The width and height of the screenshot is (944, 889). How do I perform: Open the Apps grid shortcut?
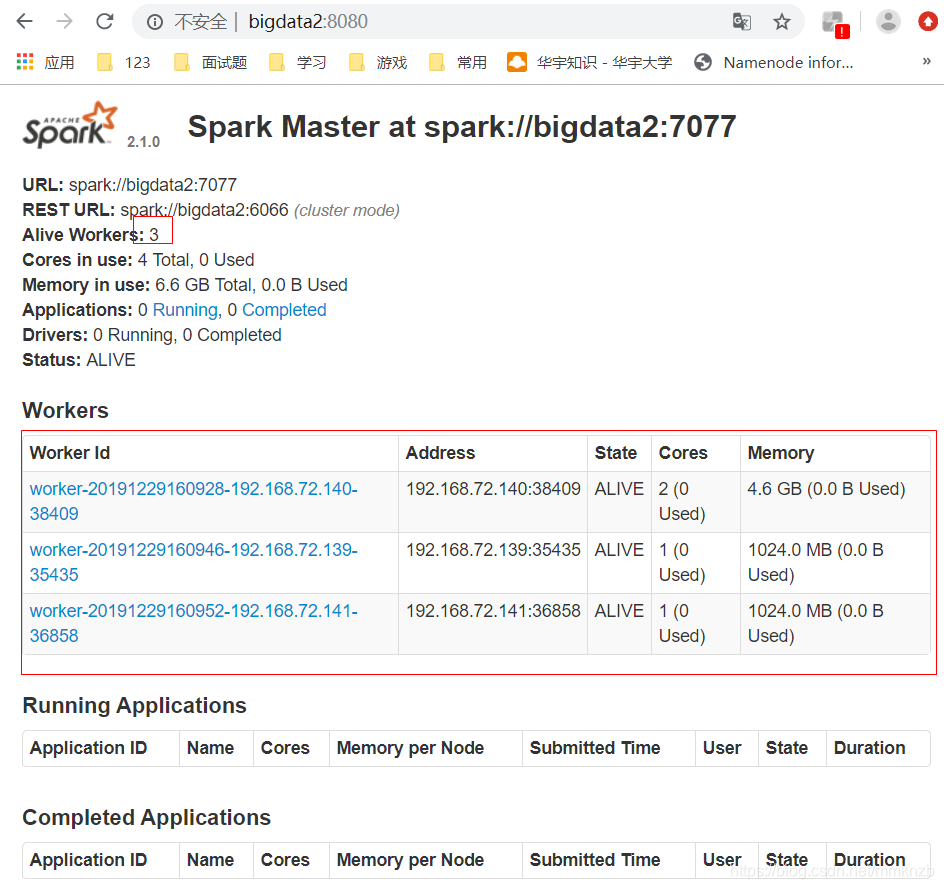tap(45, 63)
